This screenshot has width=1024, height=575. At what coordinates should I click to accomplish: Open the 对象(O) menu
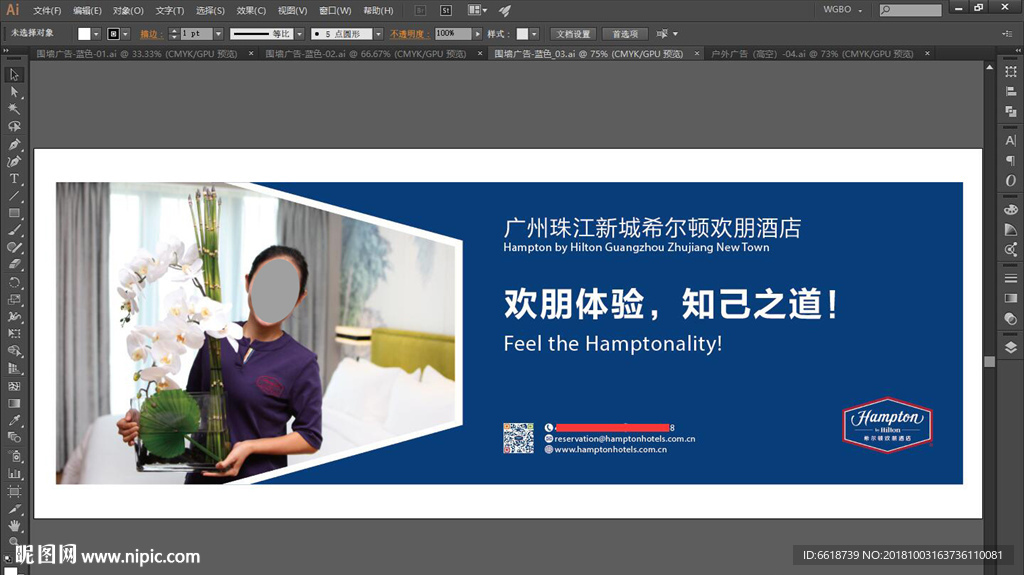pyautogui.click(x=128, y=10)
